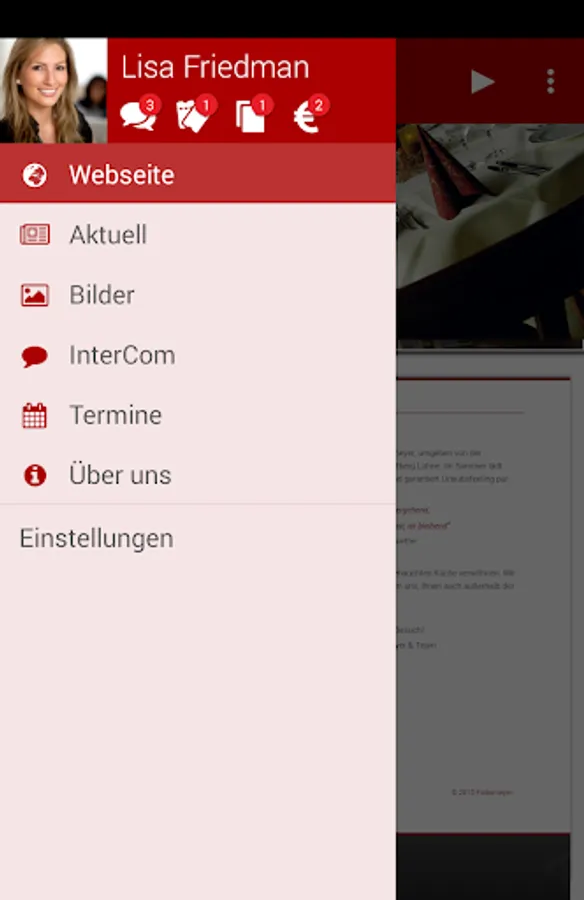Tap the info icon beside Über uns
Screen dimensions: 584x900
pos(34,475)
